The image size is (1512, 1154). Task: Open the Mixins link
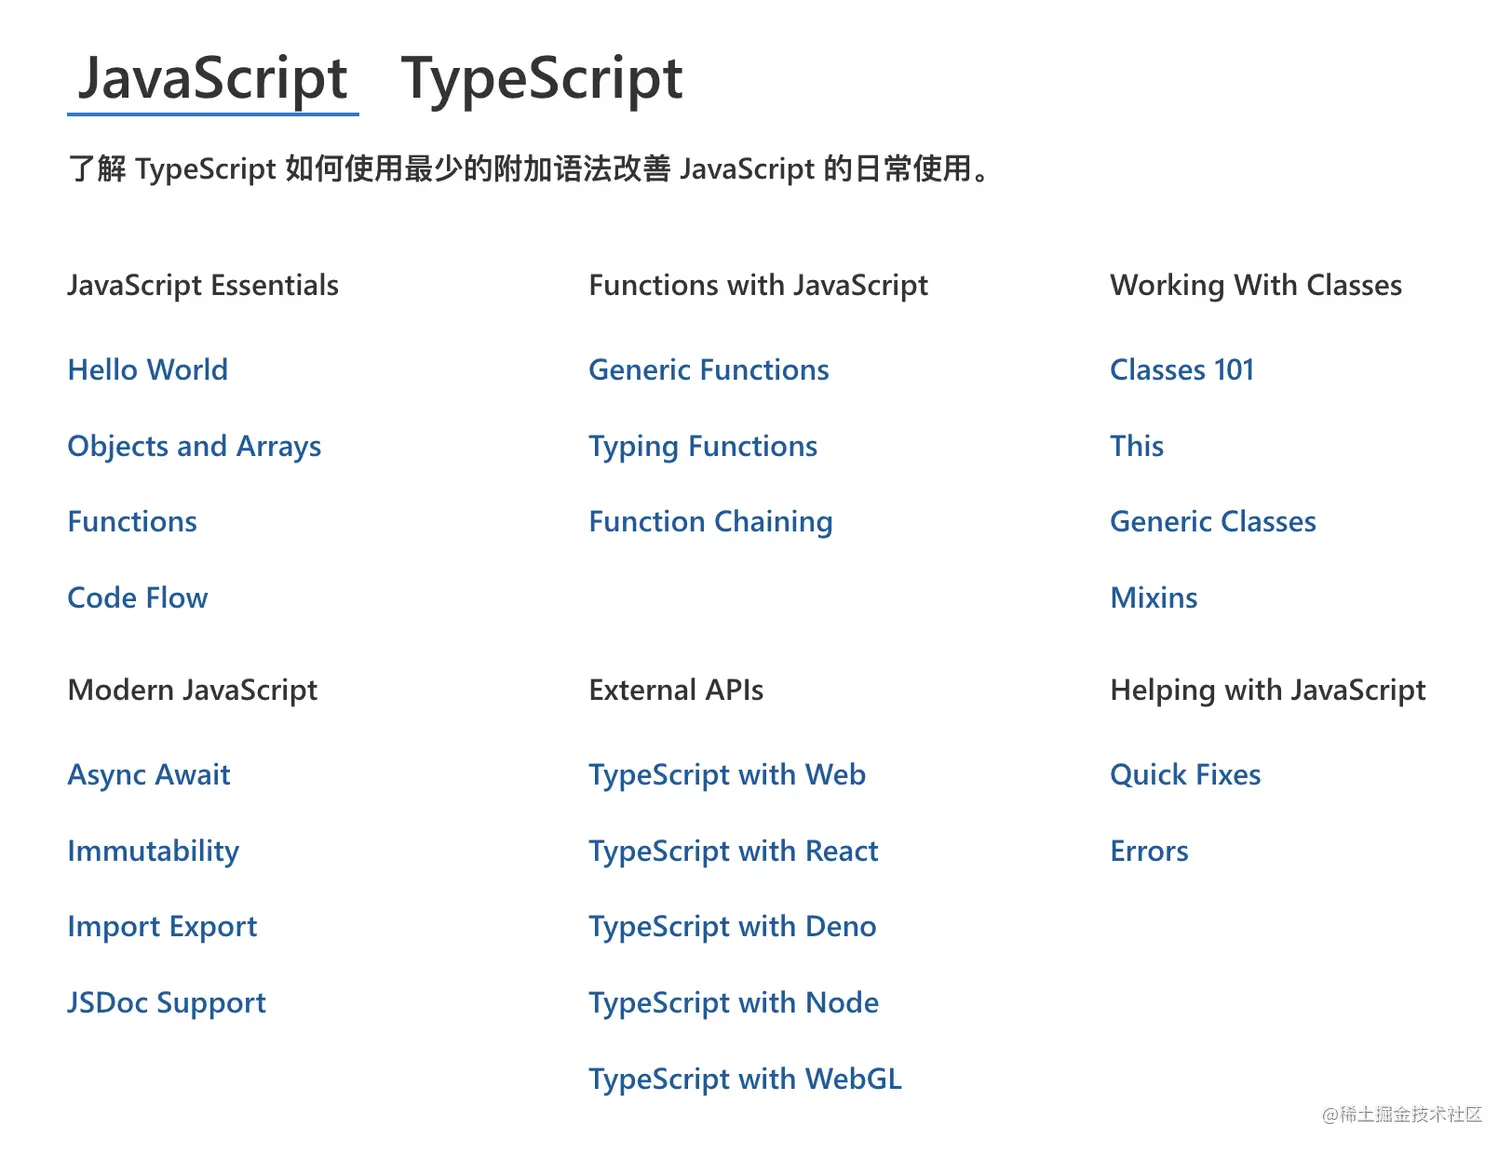(1154, 598)
